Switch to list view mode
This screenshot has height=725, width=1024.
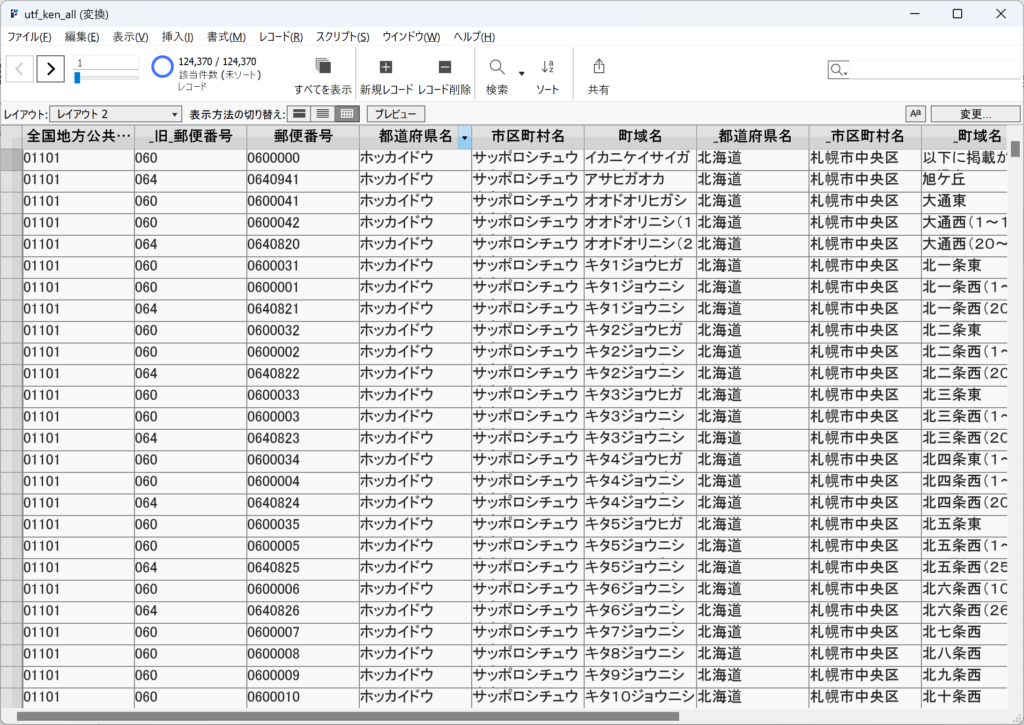tap(323, 114)
